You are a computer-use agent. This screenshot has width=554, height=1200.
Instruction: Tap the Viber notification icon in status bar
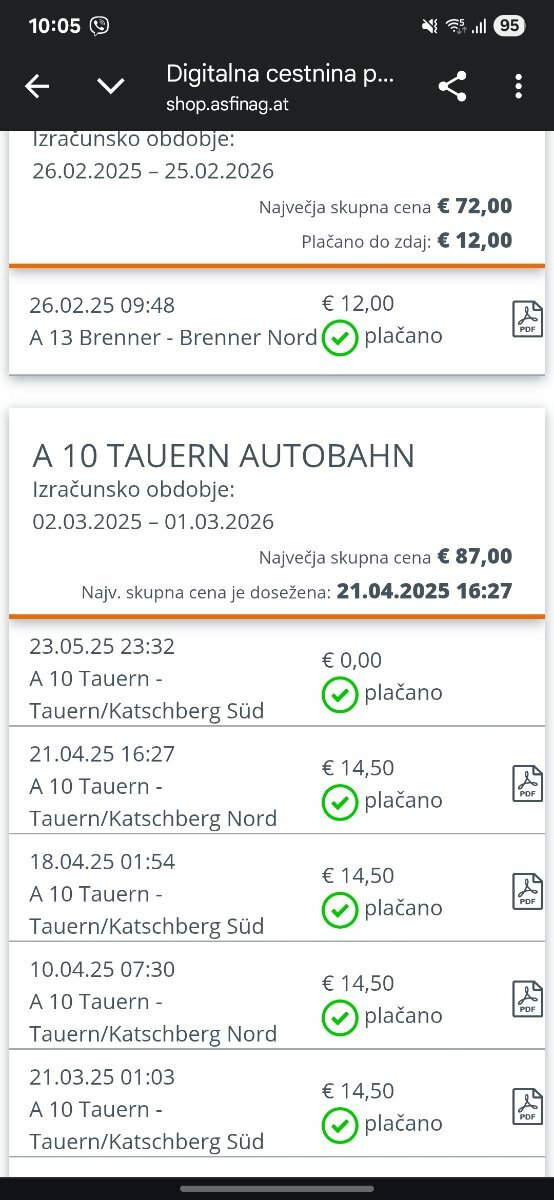click(99, 26)
